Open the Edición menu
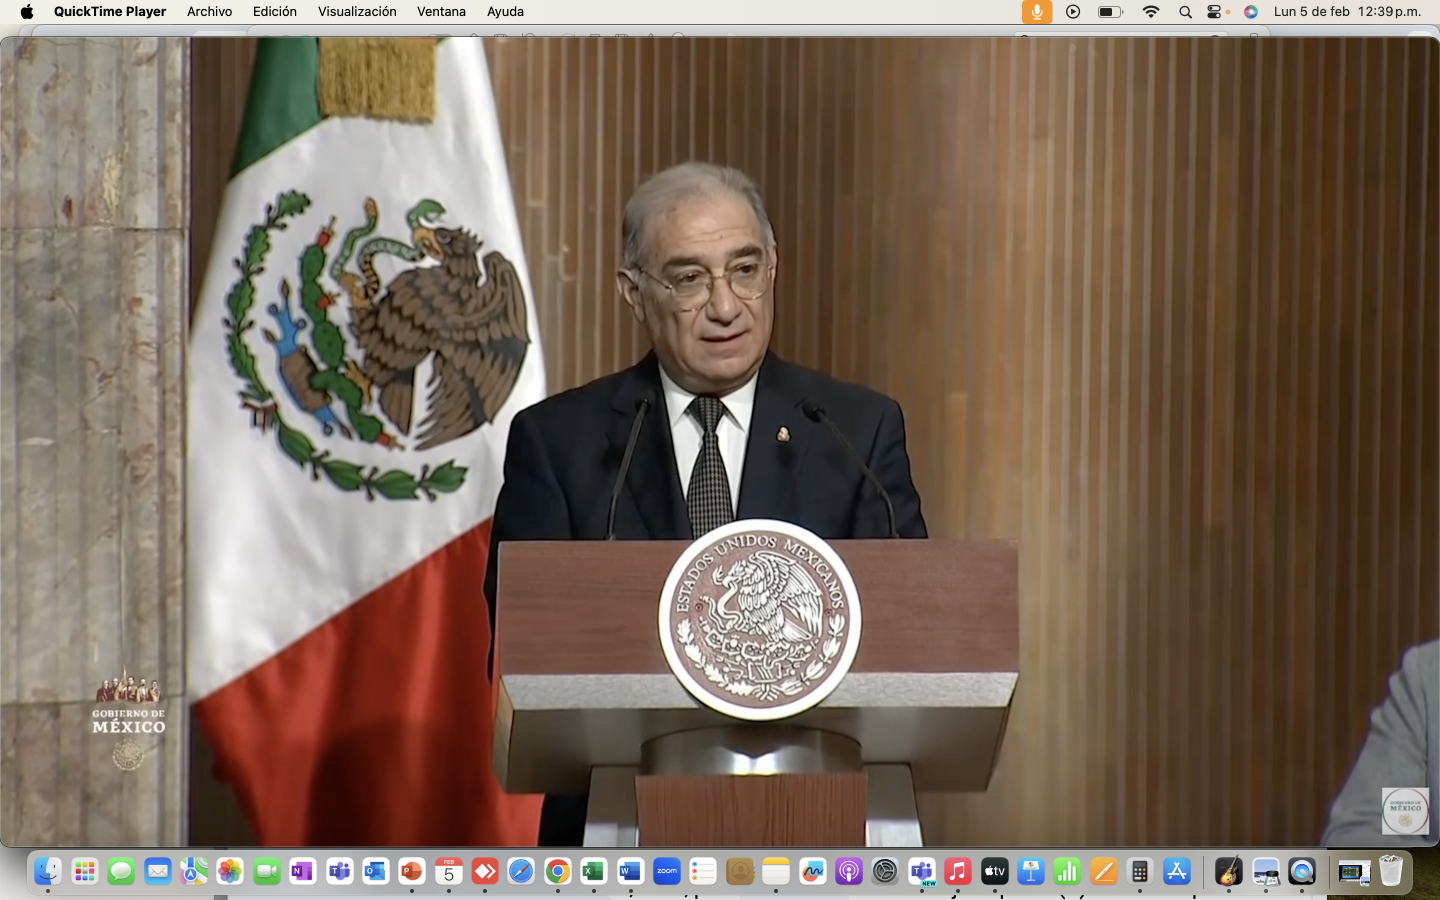Image resolution: width=1440 pixels, height=900 pixels. (x=274, y=12)
